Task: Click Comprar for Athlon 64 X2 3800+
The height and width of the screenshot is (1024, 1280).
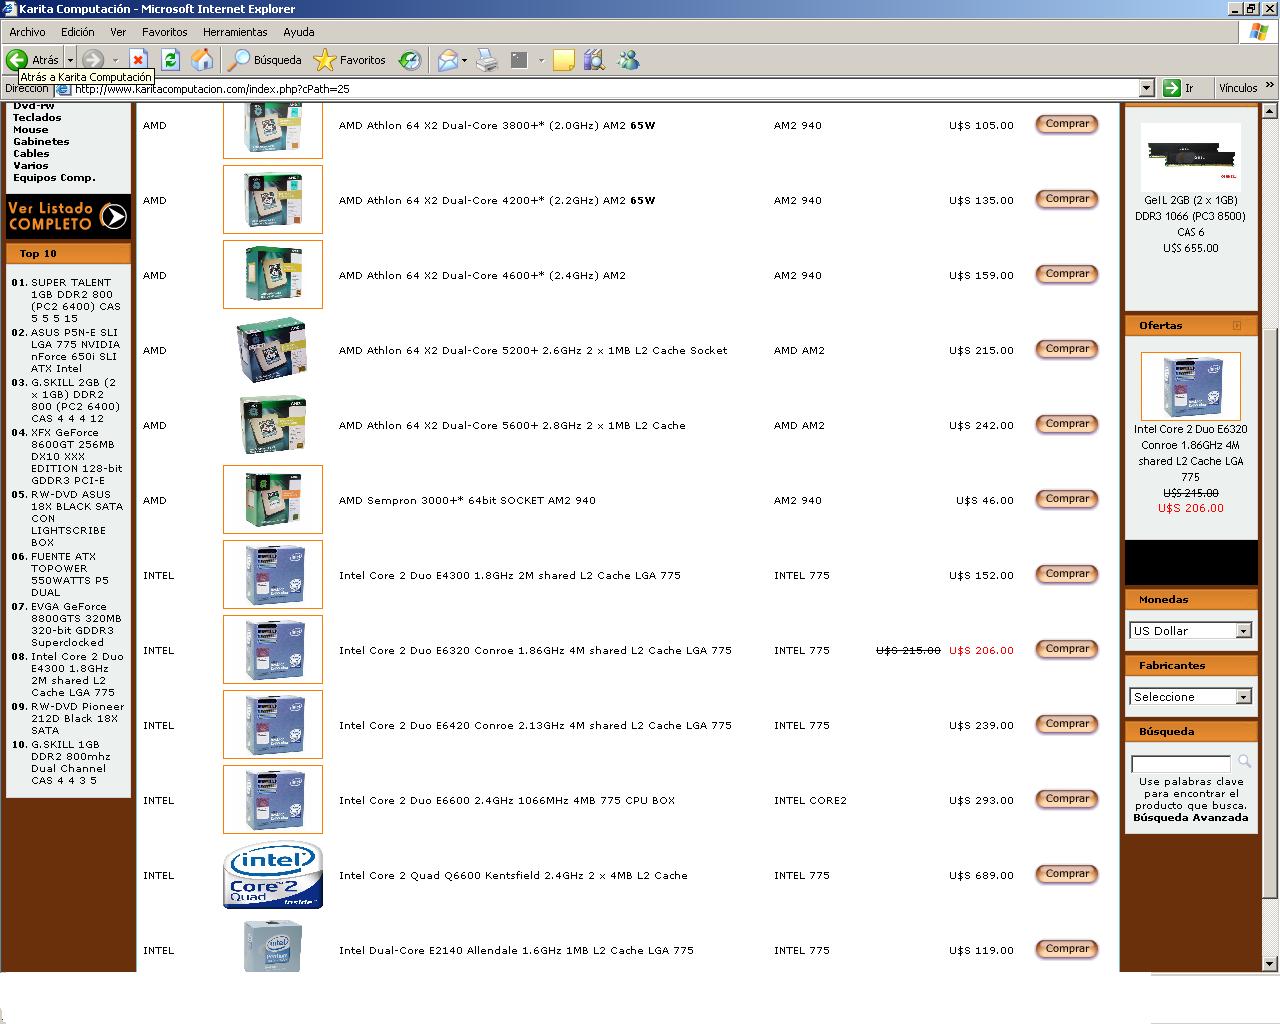Action: (1067, 124)
